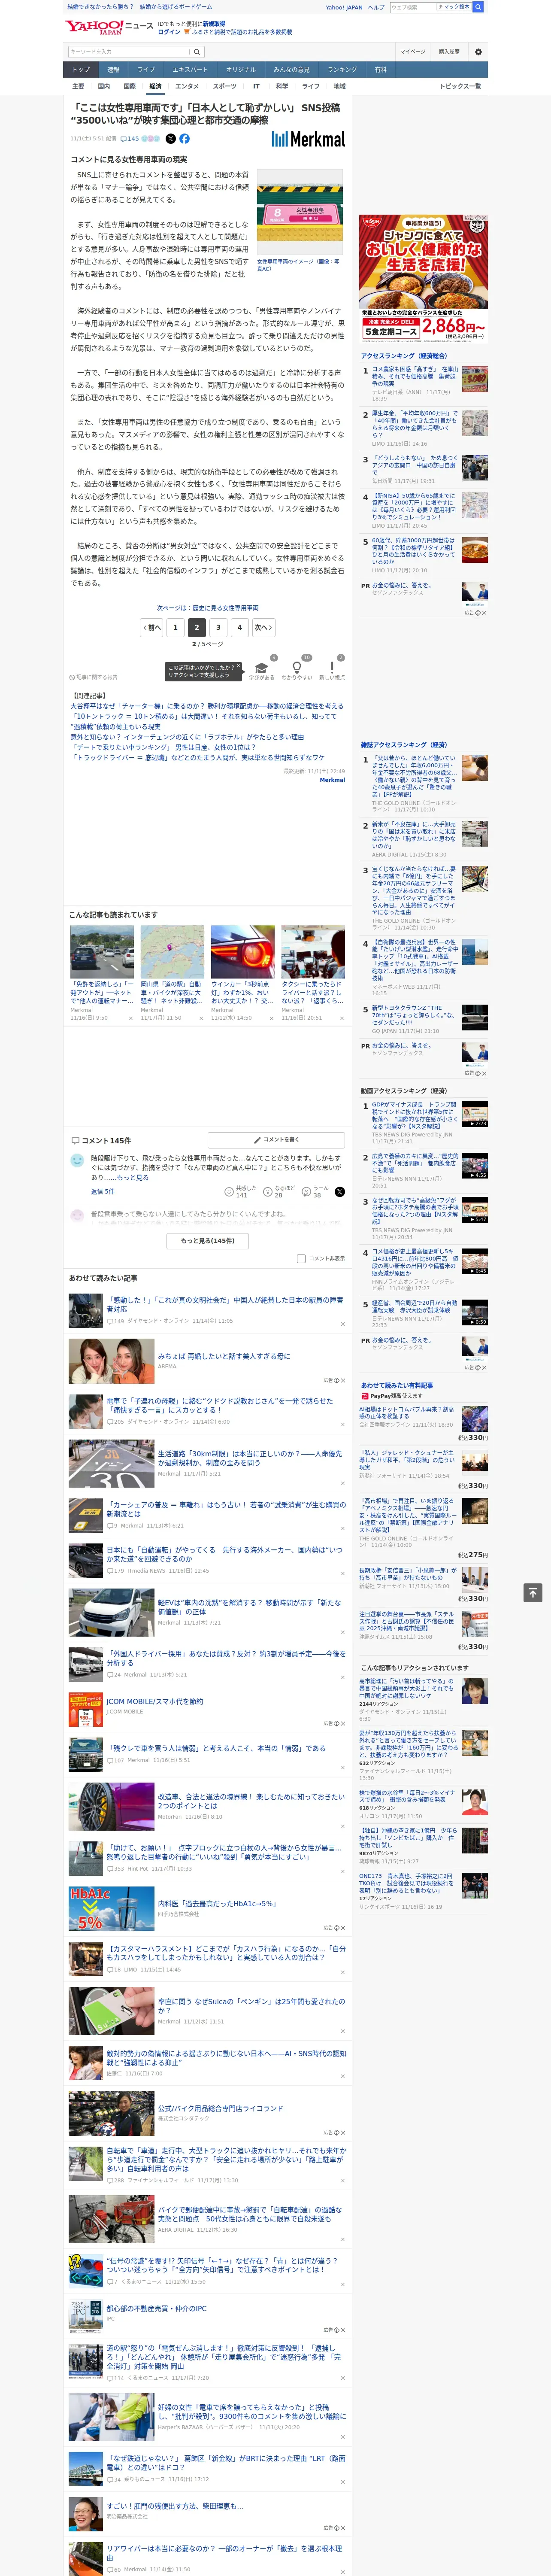Open settings gear icon near 購入履歴
The width and height of the screenshot is (551, 2576).
(478, 52)
